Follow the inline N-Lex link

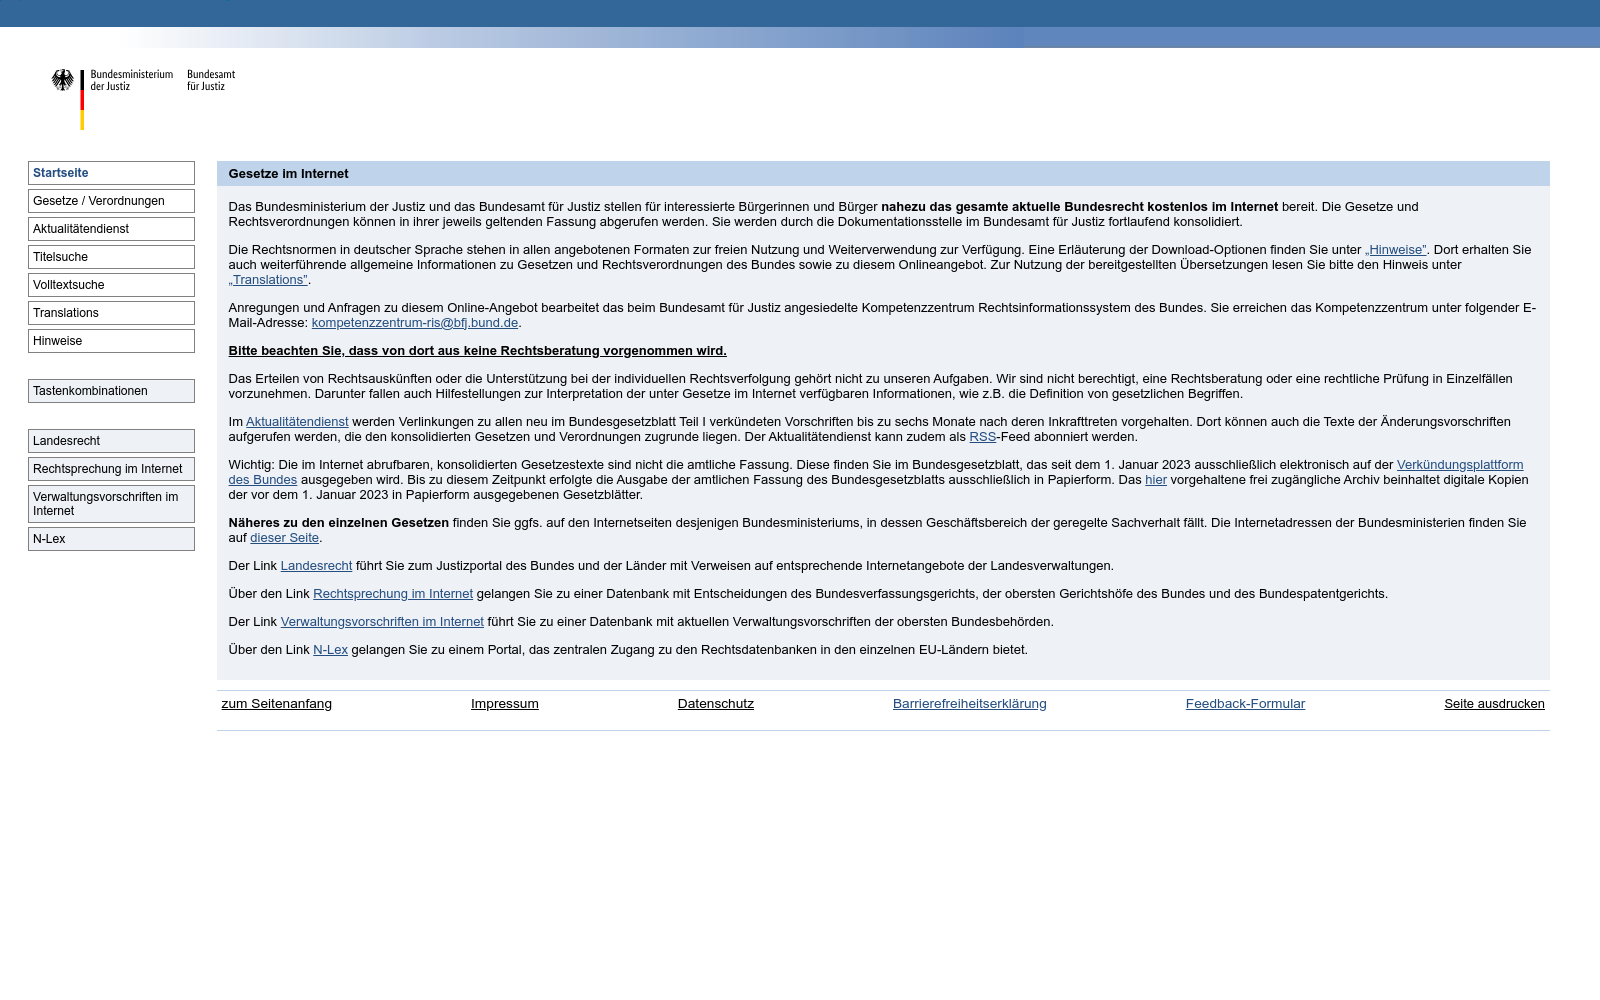[x=330, y=650]
